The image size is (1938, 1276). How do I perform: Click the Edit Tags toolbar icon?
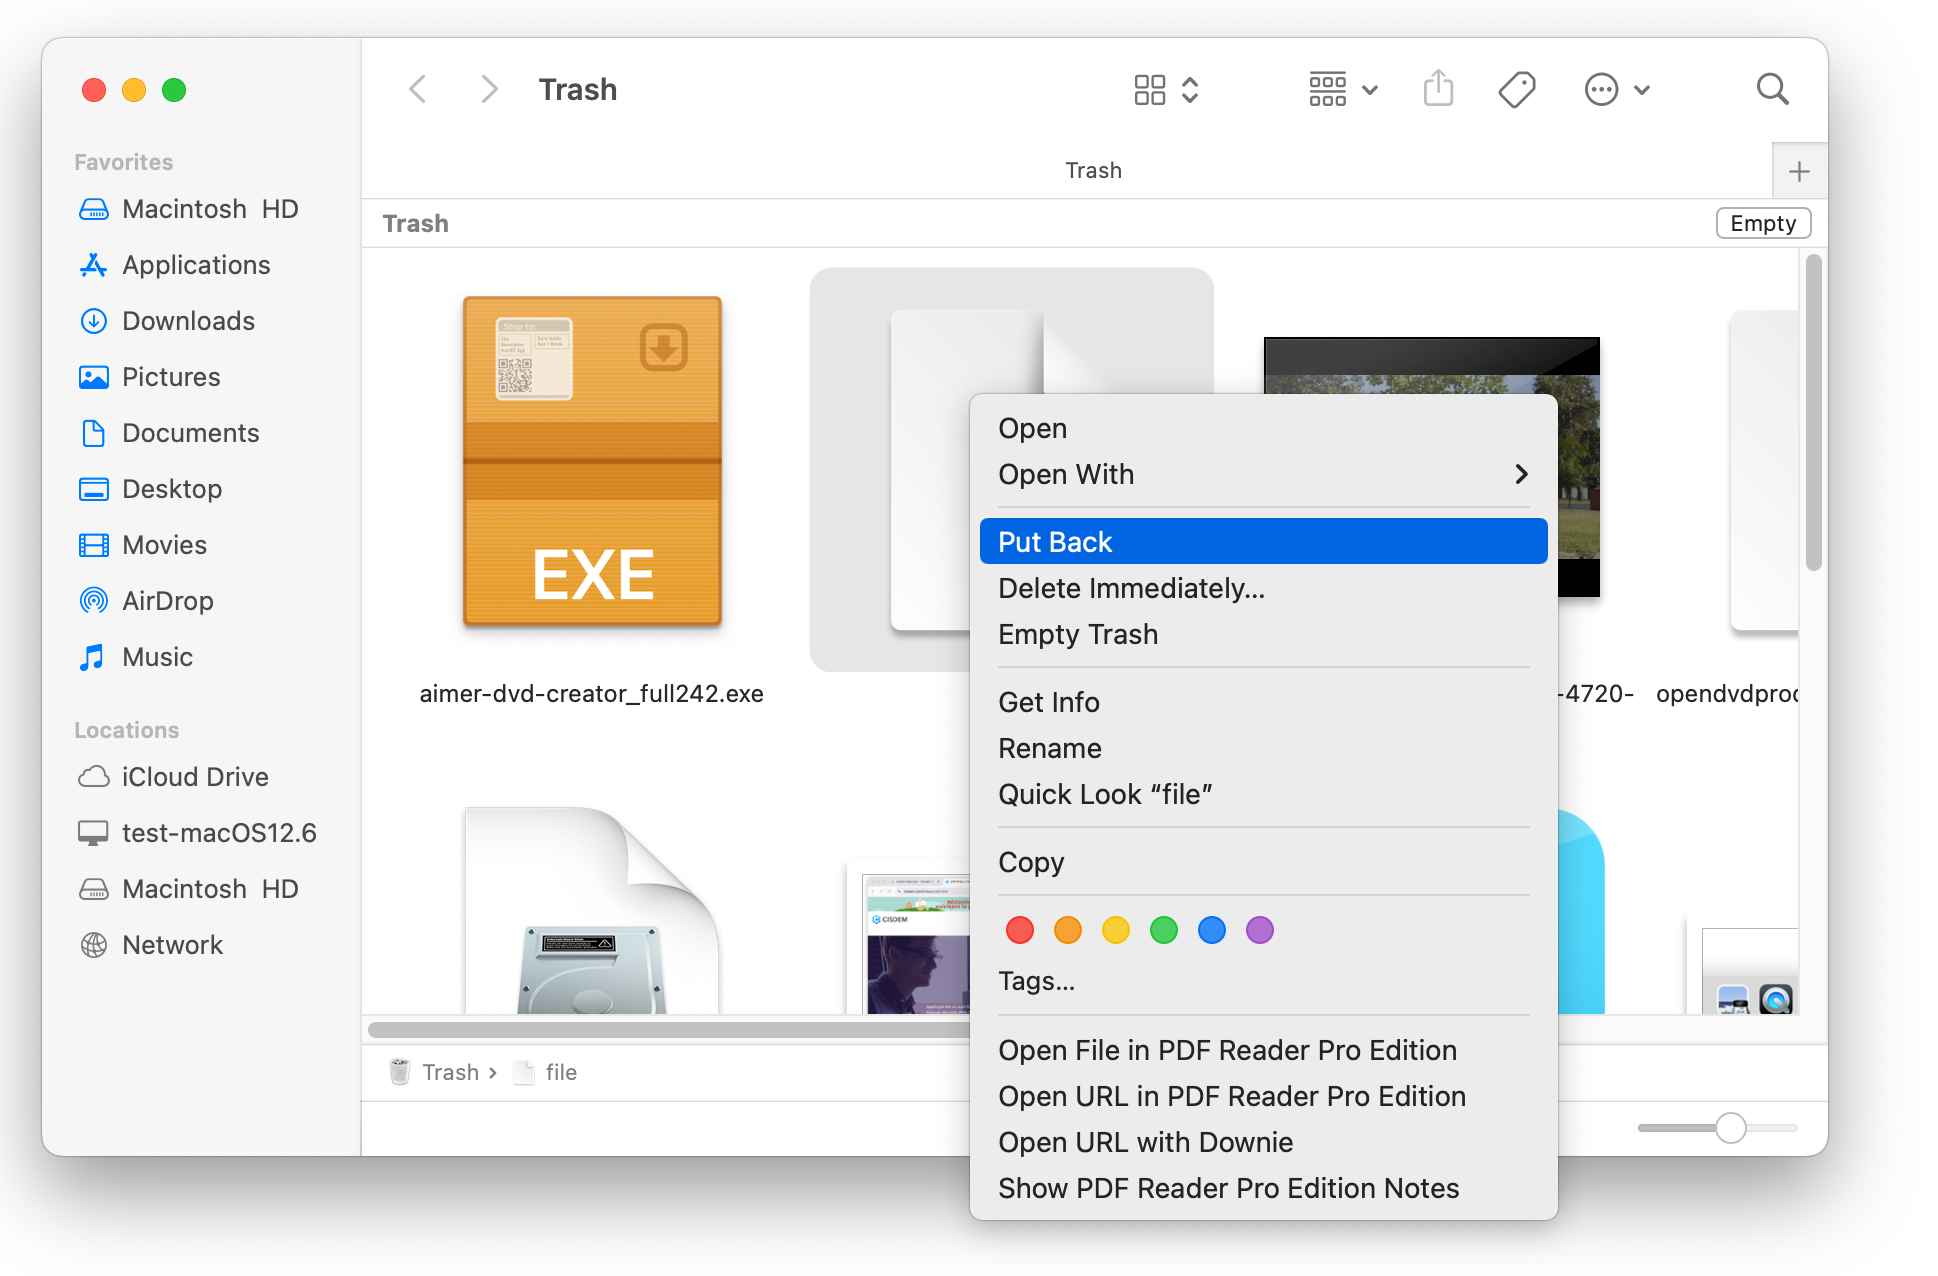[x=1516, y=89]
